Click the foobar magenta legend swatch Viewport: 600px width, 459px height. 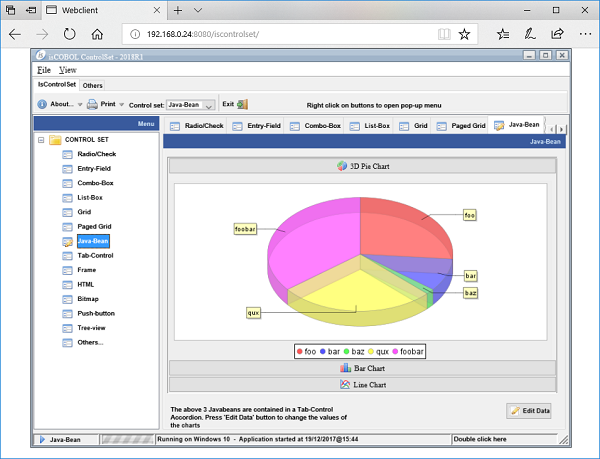click(x=395, y=351)
